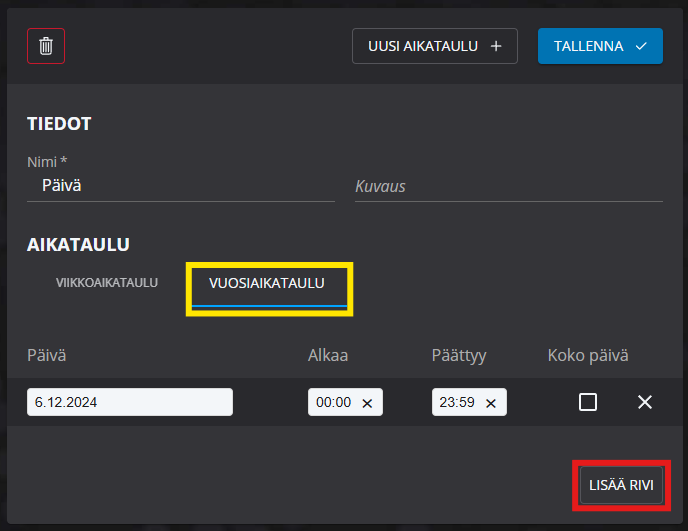688x531 pixels.
Task: Remove the 6.12.2024 row with X
Action: tap(645, 402)
